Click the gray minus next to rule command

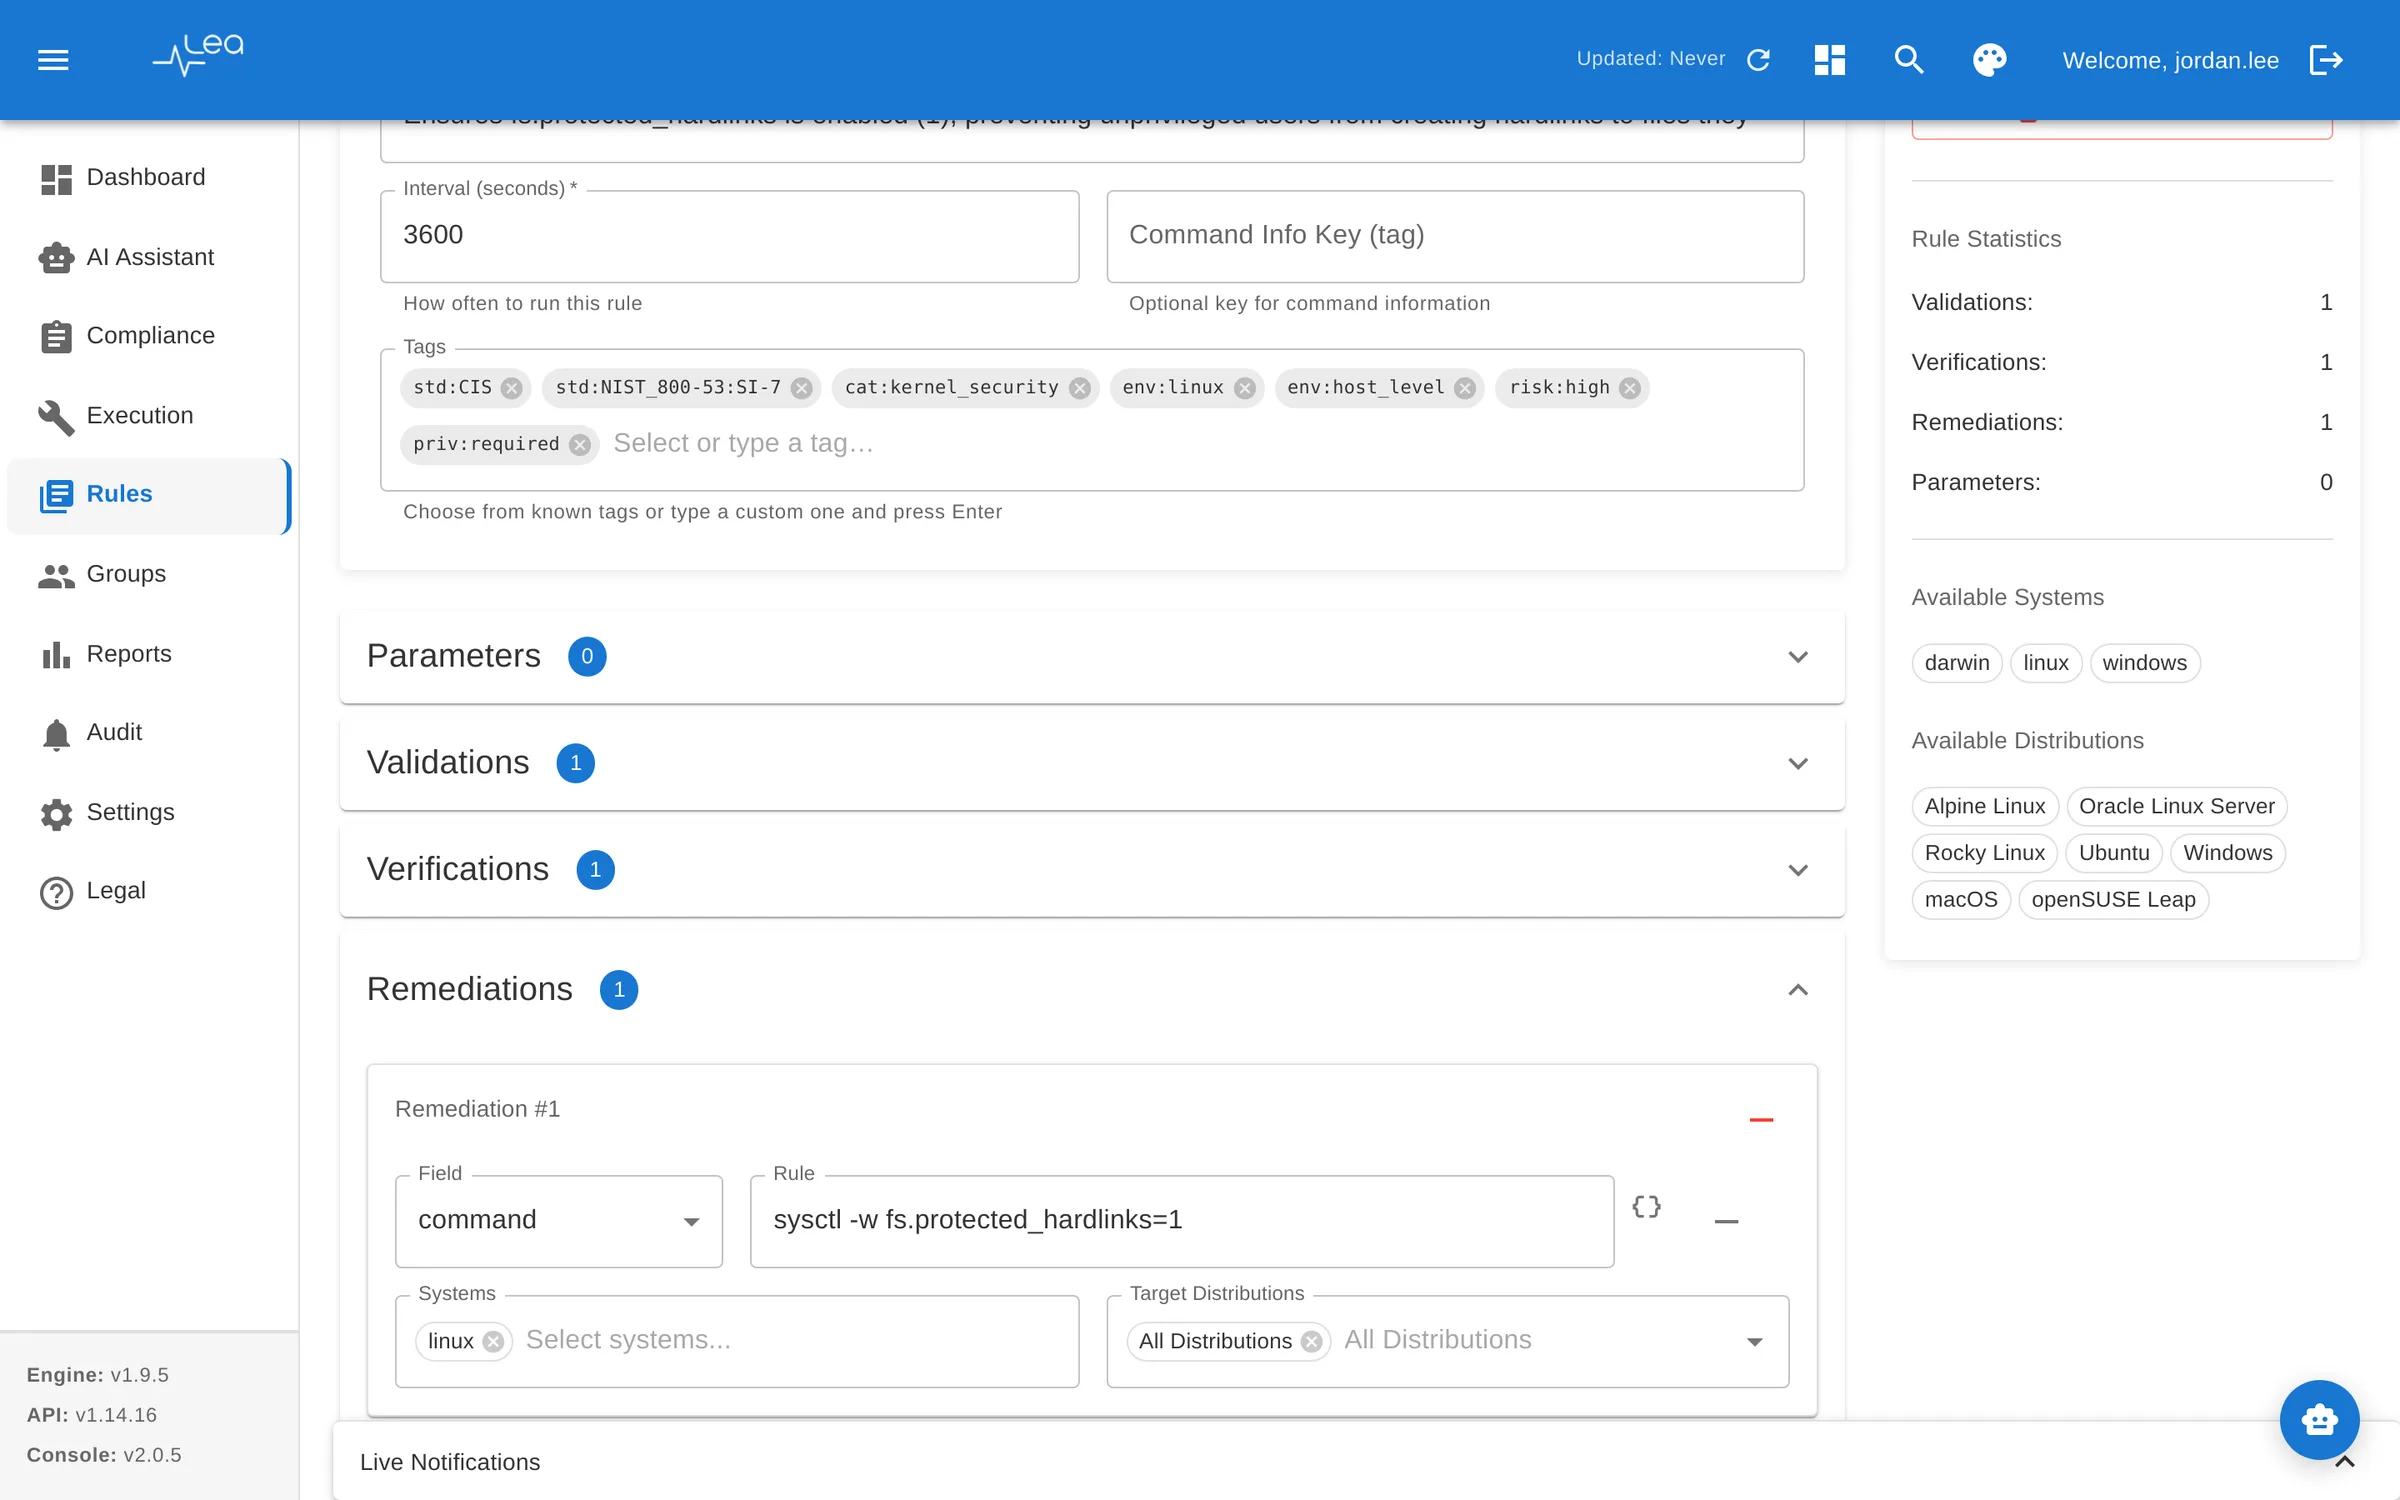[x=1726, y=1221]
